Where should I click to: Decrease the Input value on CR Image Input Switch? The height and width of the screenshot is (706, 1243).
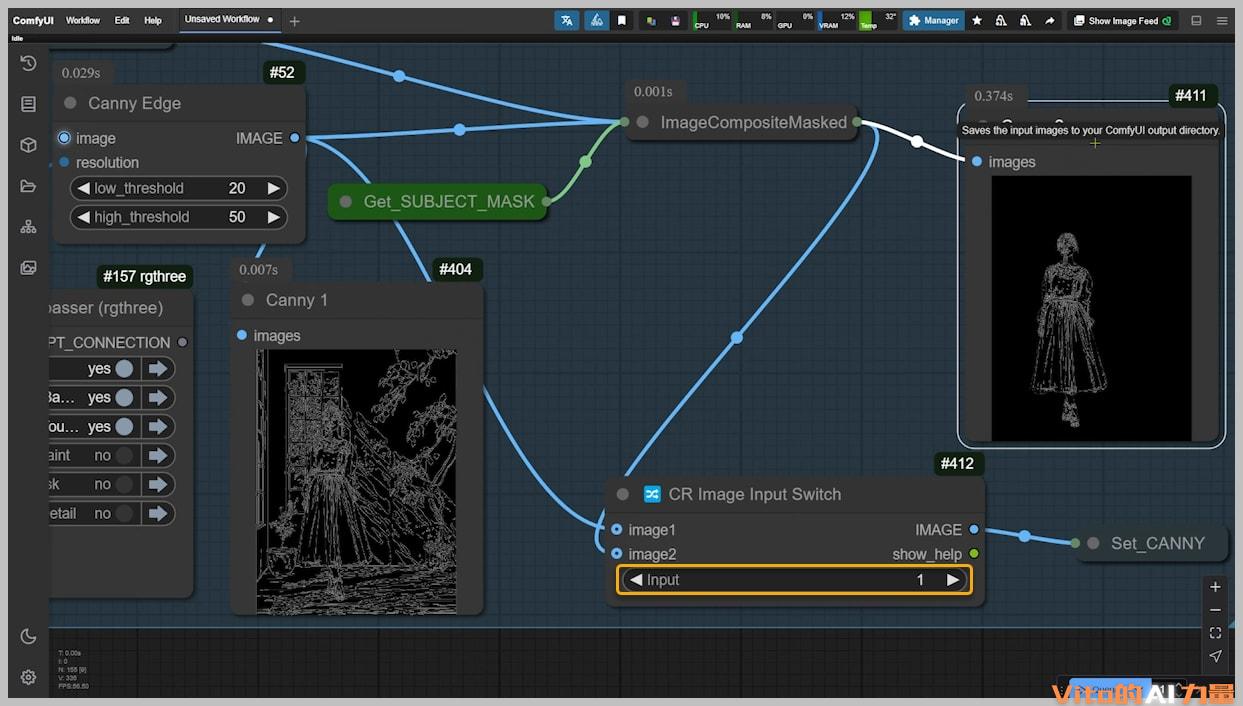pyautogui.click(x=636, y=580)
